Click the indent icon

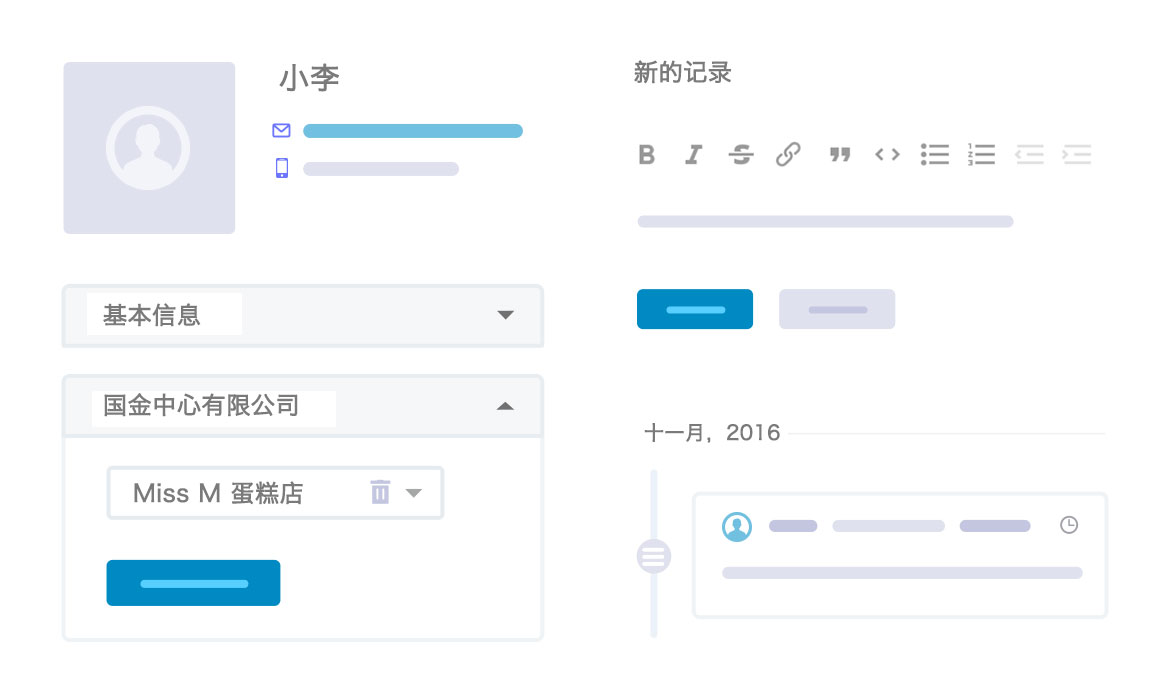tap(1077, 155)
